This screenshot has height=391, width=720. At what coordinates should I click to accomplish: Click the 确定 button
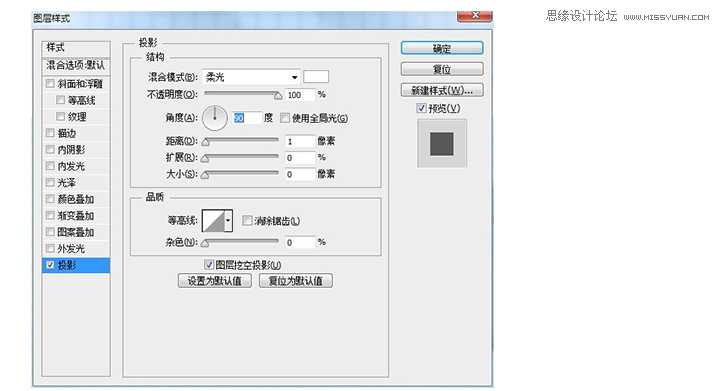(442, 48)
